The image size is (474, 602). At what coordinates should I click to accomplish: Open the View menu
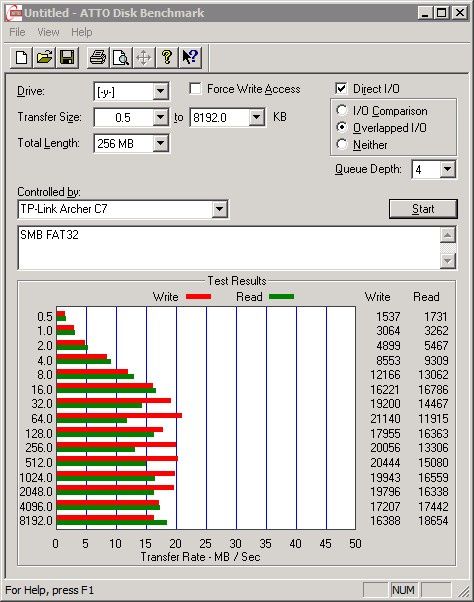(x=48, y=32)
